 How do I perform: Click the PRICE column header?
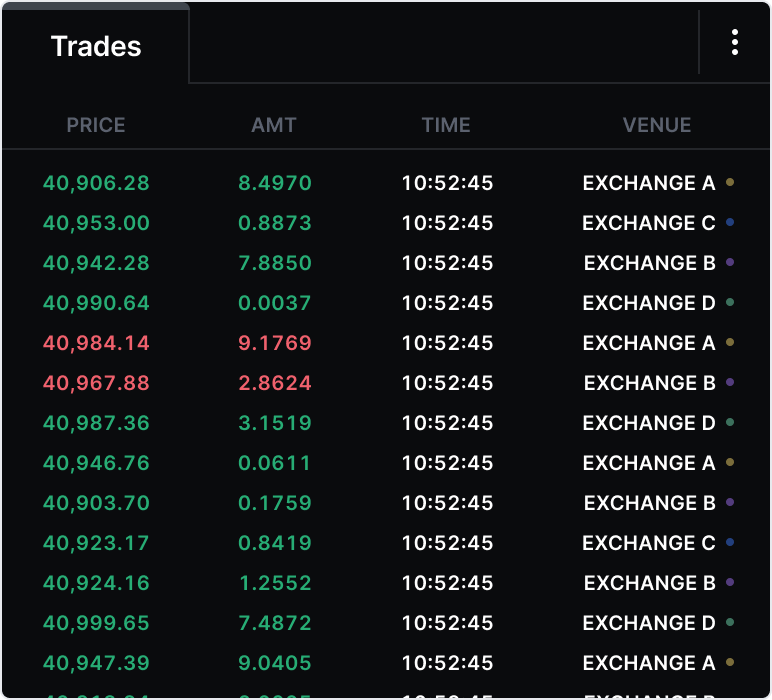click(x=96, y=125)
